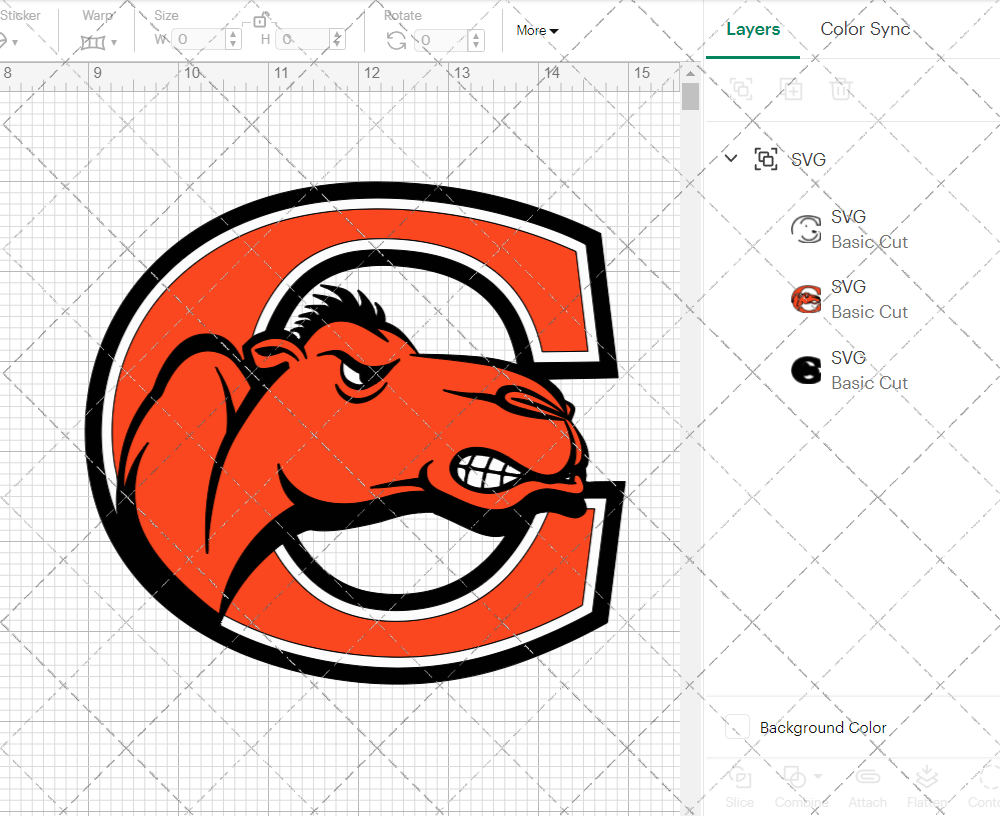The height and width of the screenshot is (816, 1000).
Task: Open the Warp options dropdown
Action: coord(113,43)
